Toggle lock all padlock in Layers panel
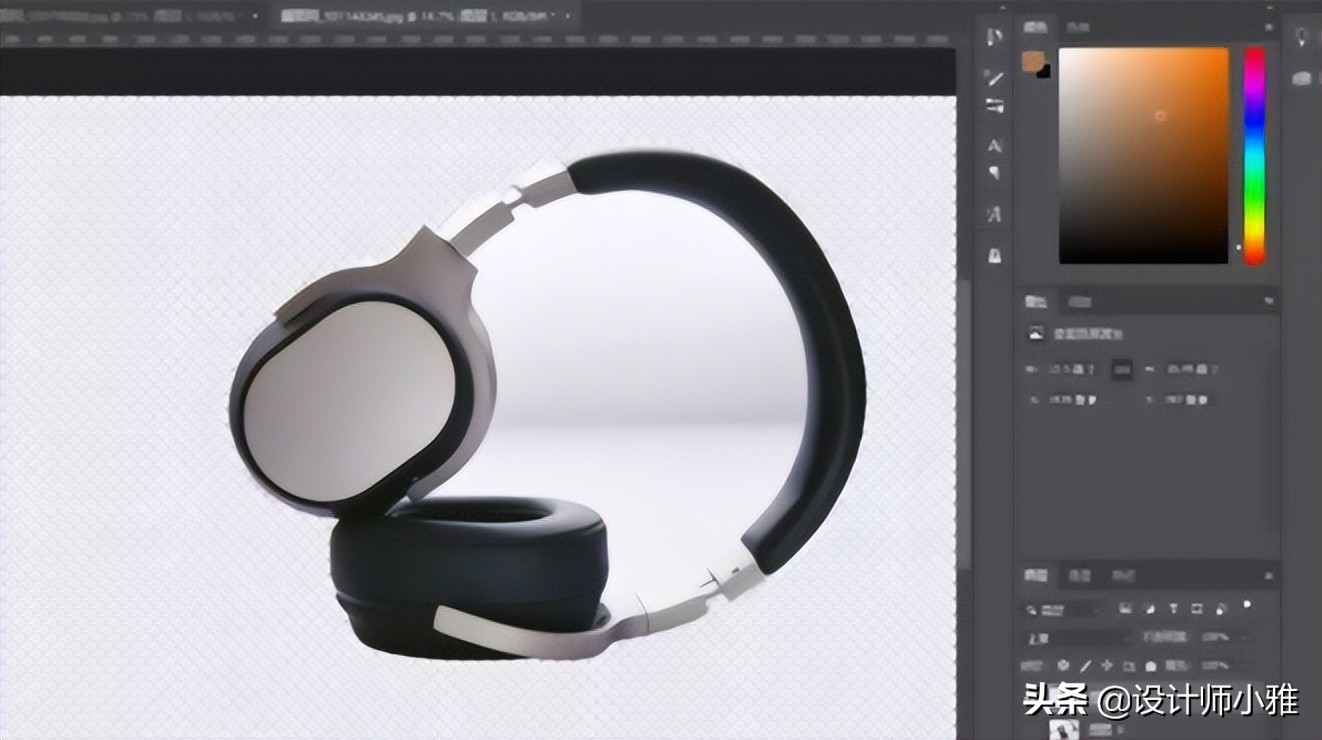Image resolution: width=1322 pixels, height=740 pixels. [1151, 665]
